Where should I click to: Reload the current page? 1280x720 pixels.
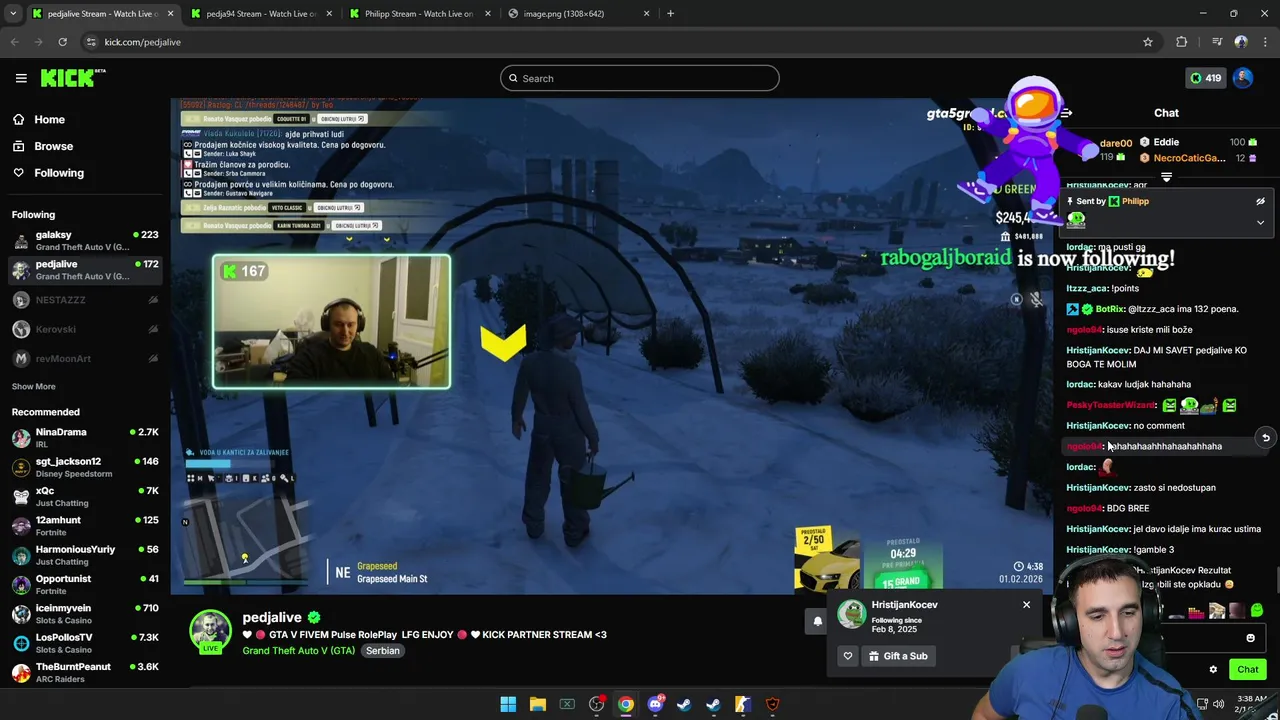62,42
